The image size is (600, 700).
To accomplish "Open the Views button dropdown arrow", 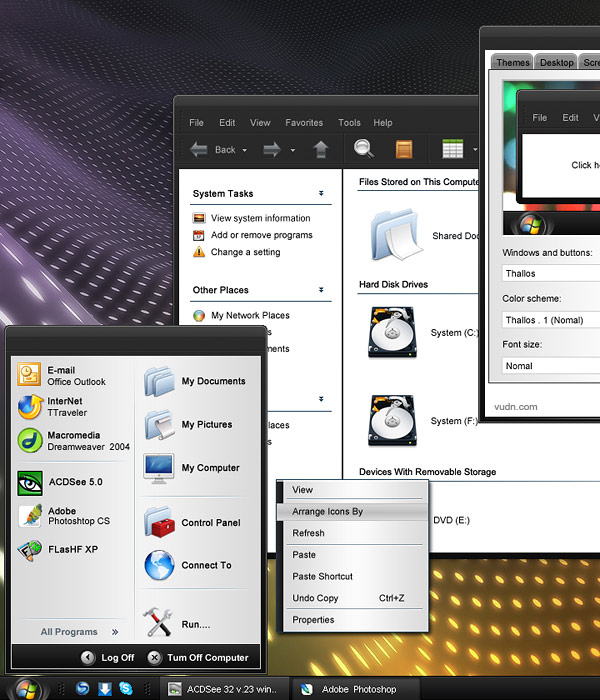I will [x=475, y=150].
